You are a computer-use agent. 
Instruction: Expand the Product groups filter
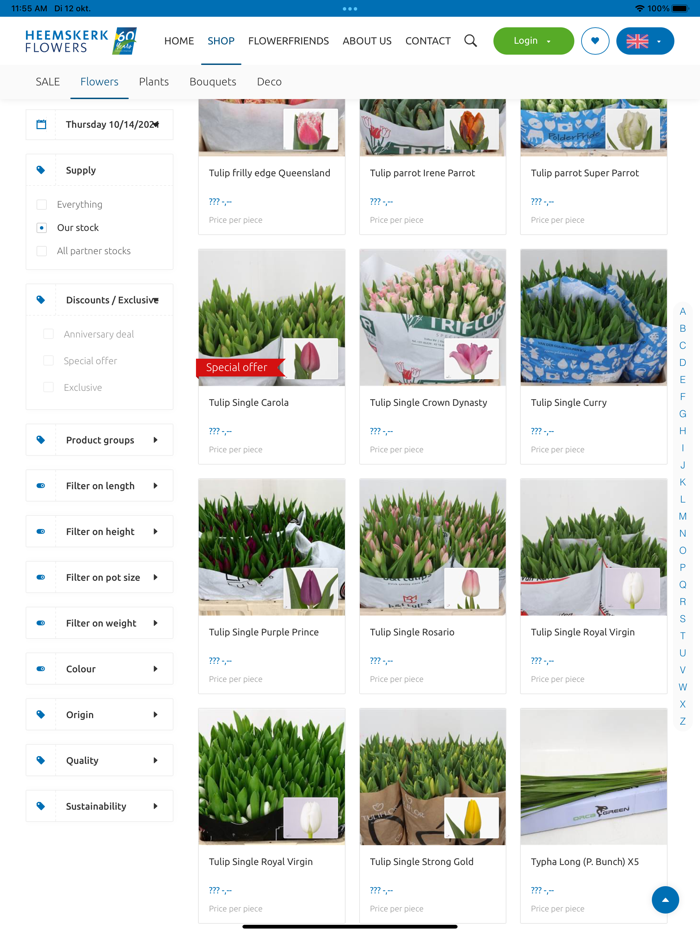(99, 440)
